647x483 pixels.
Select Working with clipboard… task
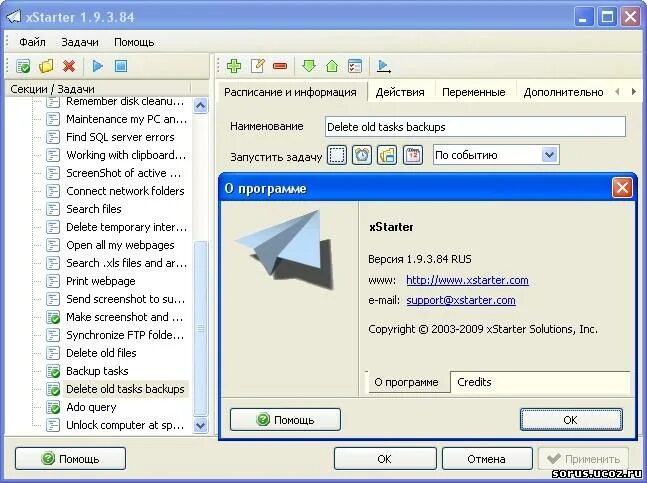point(126,155)
